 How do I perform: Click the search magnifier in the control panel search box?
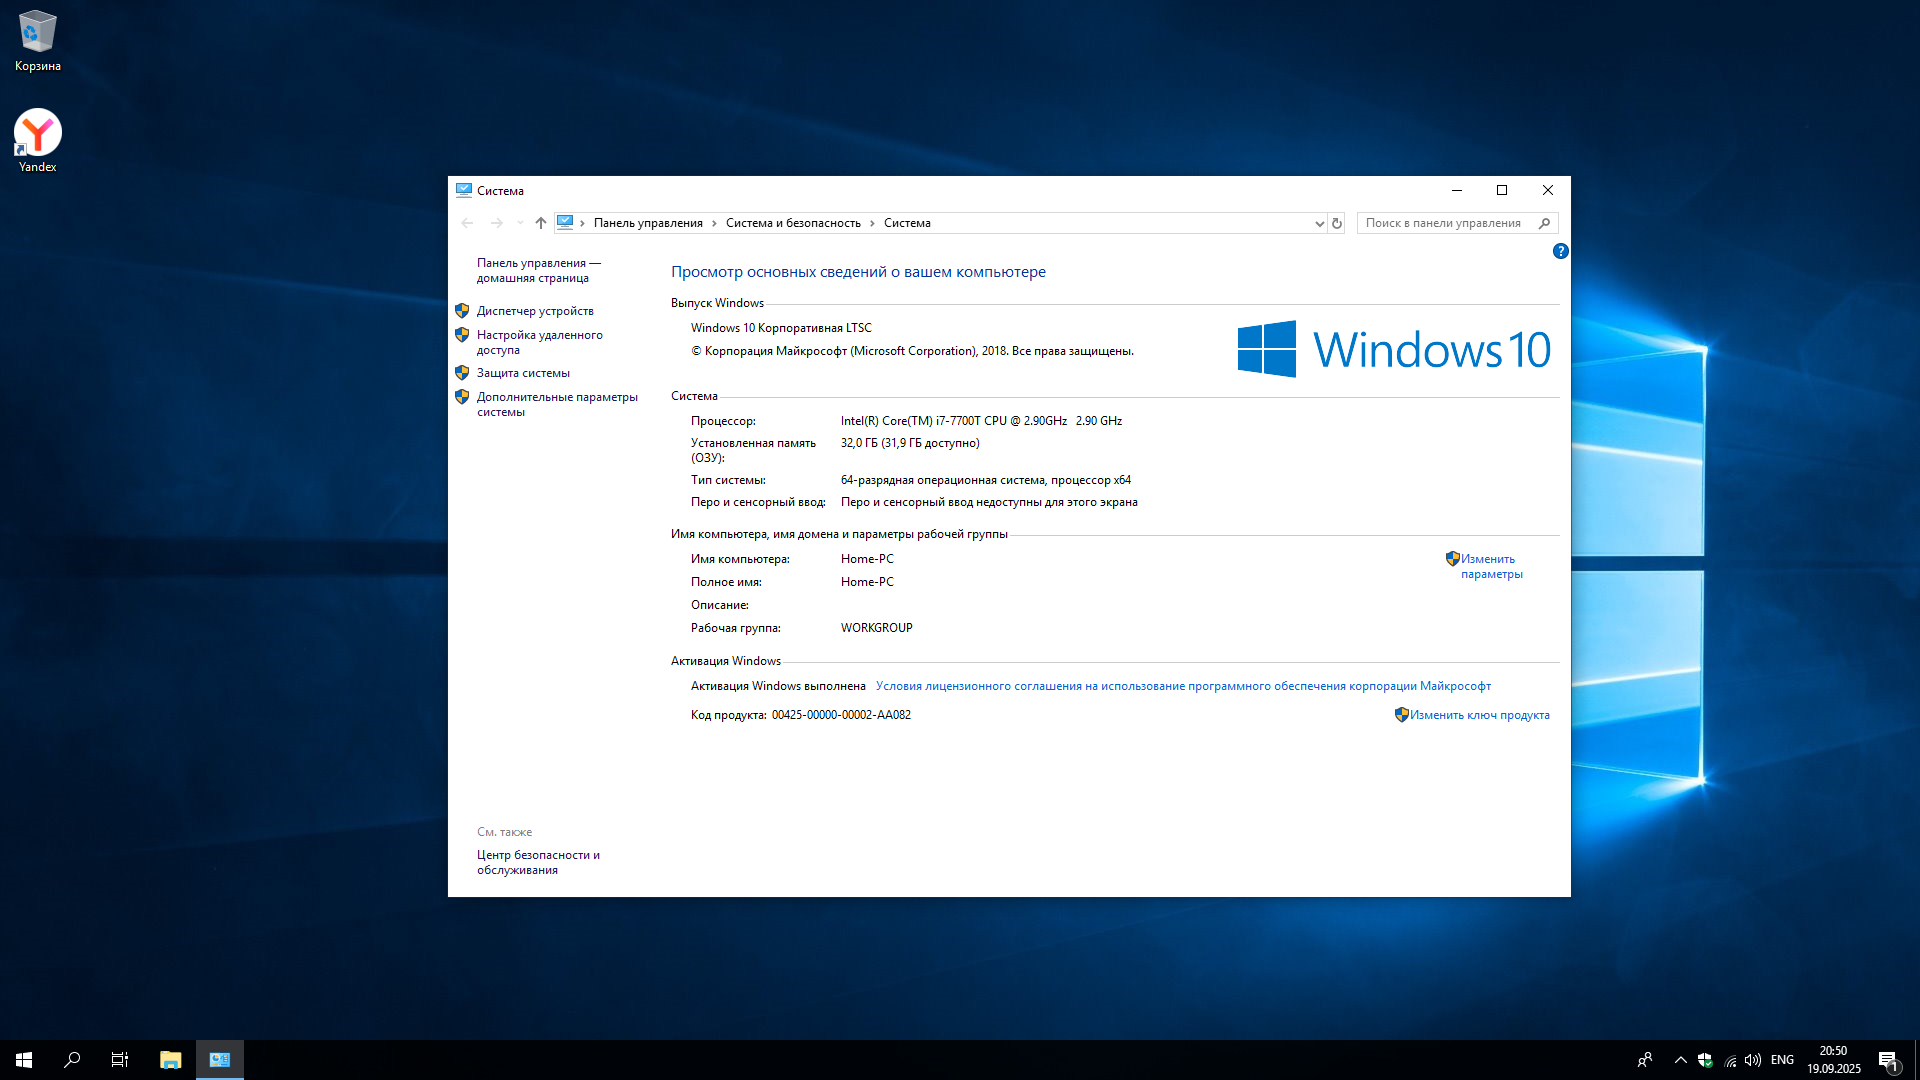point(1544,223)
